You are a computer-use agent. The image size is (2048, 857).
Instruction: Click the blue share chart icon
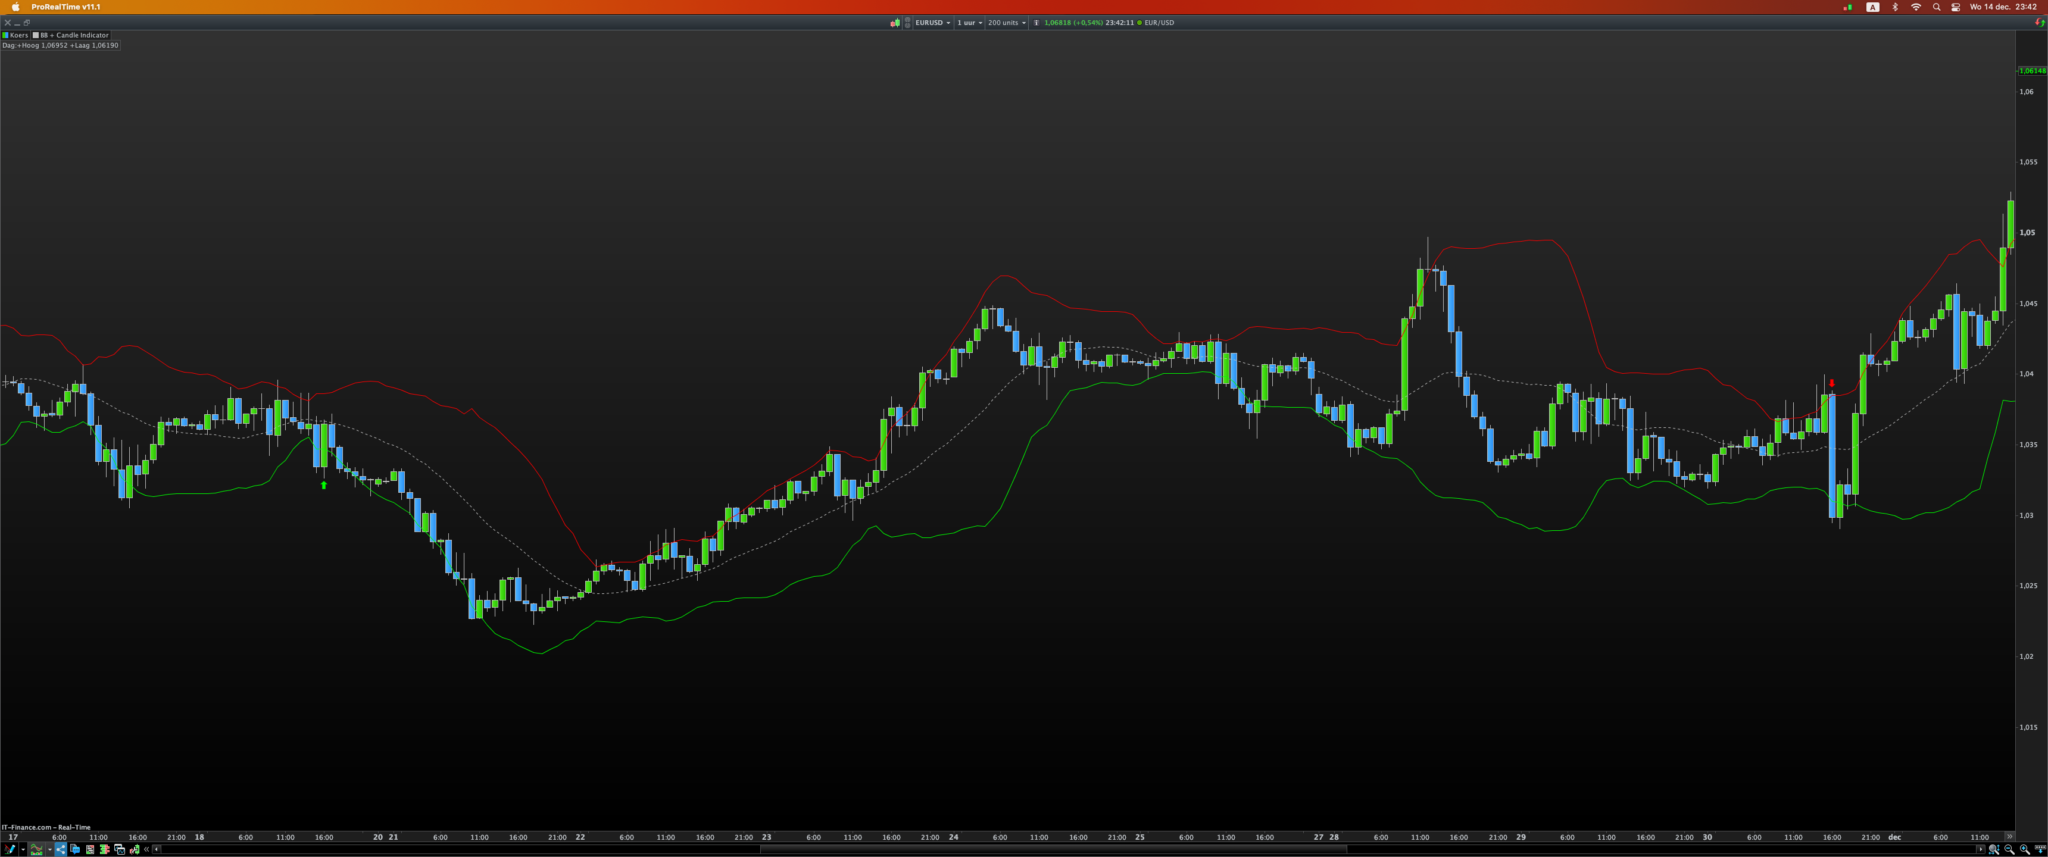pyautogui.click(x=61, y=849)
